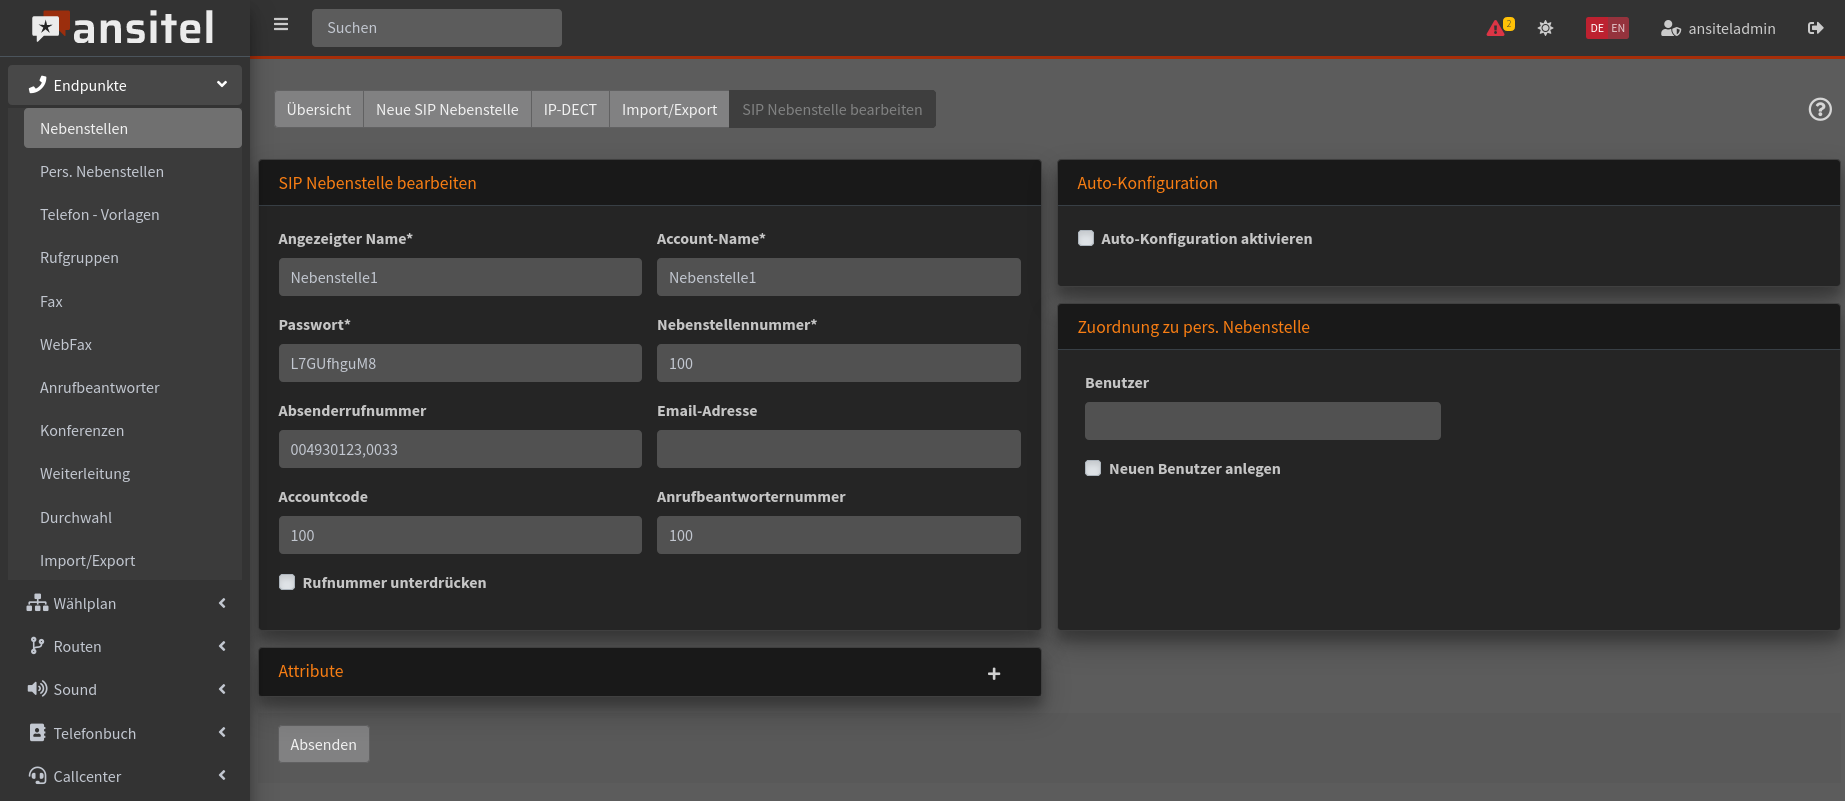Open the help question mark icon
The width and height of the screenshot is (1845, 801).
1820,110
